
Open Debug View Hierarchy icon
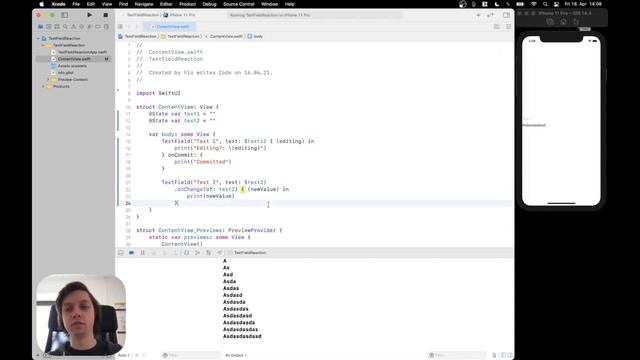(187, 253)
